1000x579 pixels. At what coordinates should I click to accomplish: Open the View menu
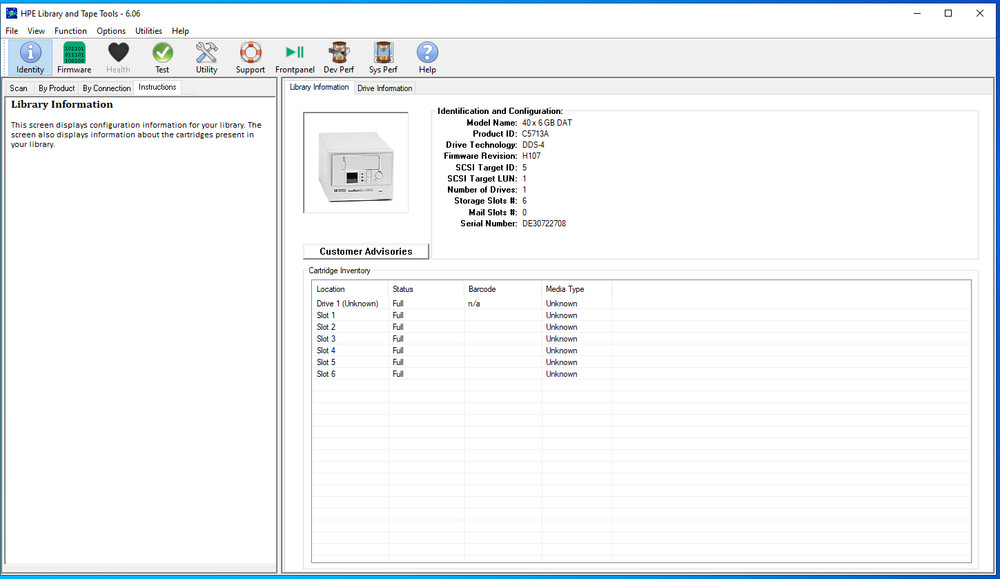click(36, 31)
